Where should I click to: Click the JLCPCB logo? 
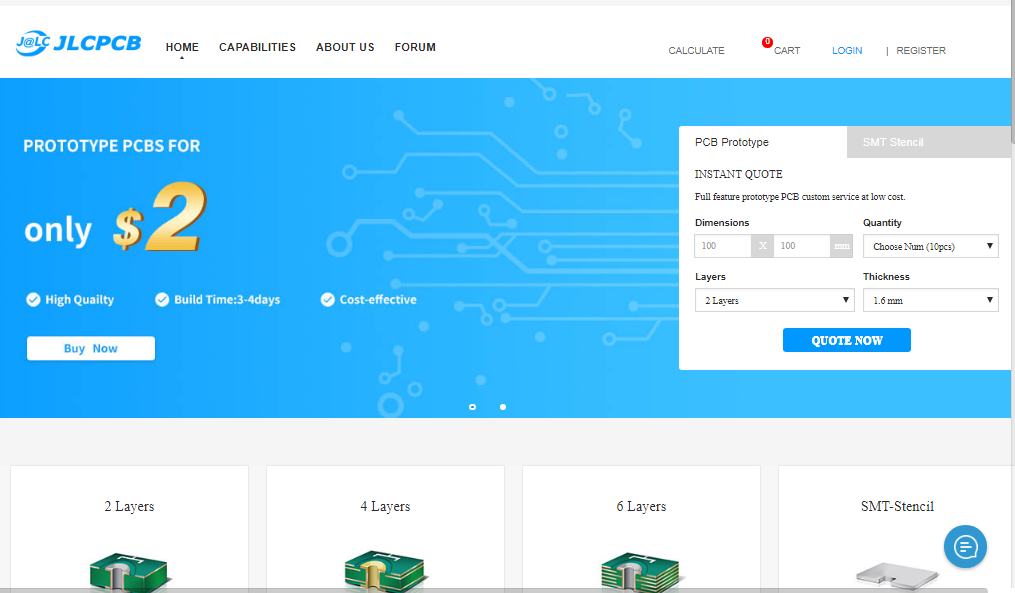[78, 43]
